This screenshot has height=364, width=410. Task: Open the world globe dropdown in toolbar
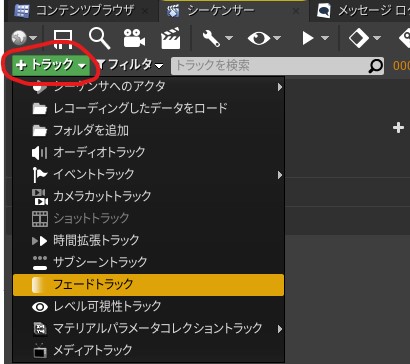24,38
